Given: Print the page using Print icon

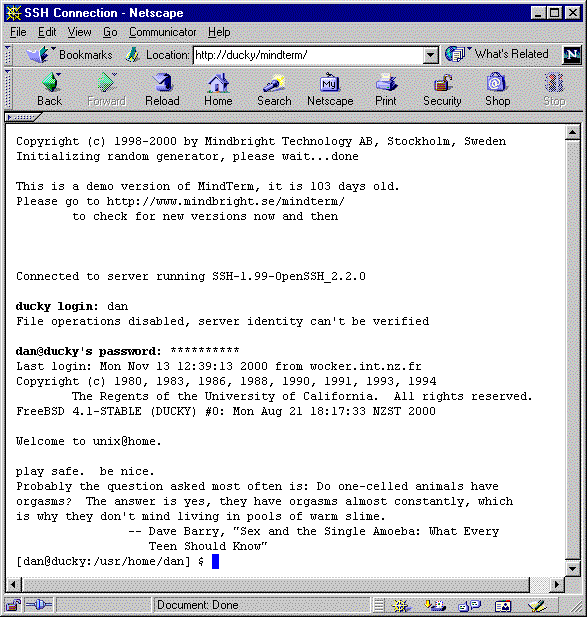Looking at the screenshot, I should click(386, 89).
